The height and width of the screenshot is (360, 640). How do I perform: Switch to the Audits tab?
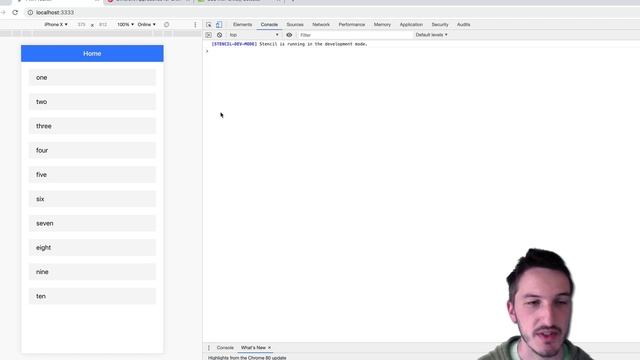463,24
